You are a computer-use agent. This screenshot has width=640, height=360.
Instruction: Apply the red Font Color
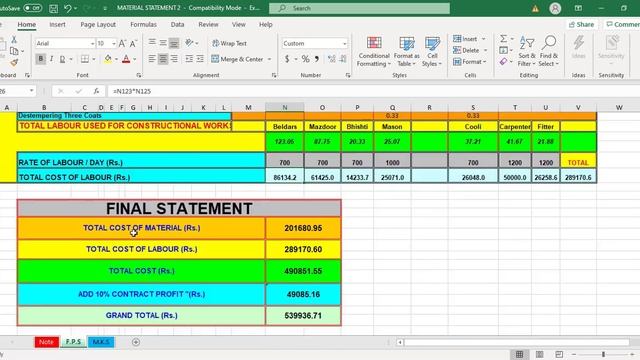point(126,59)
